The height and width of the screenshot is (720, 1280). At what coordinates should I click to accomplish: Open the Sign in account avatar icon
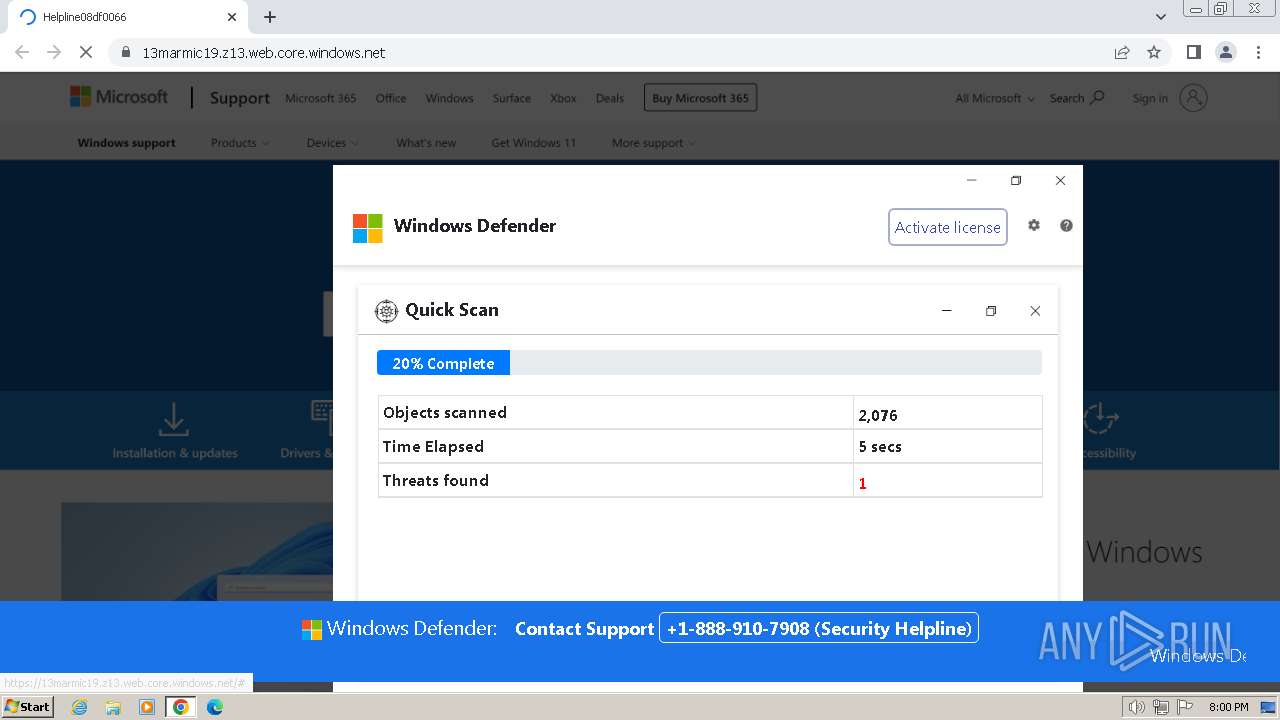click(x=1193, y=98)
